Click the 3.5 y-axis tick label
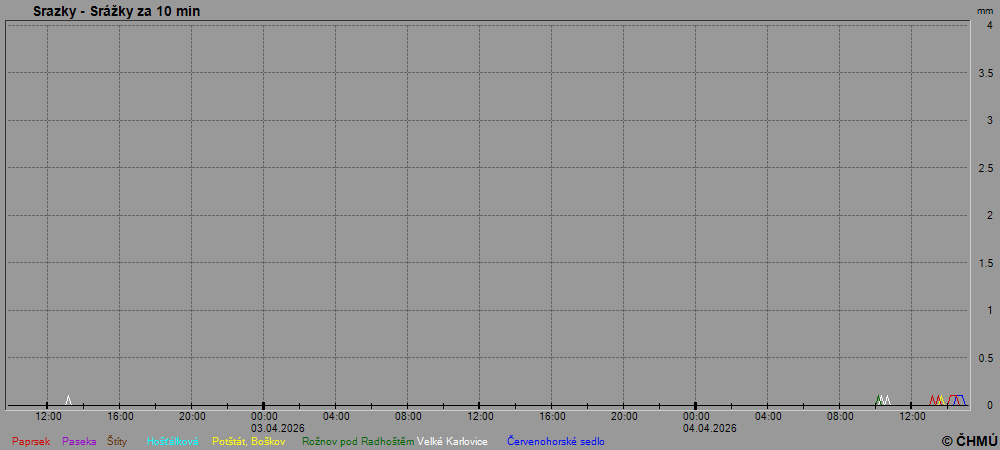Image resolution: width=1000 pixels, height=450 pixels. [x=985, y=73]
